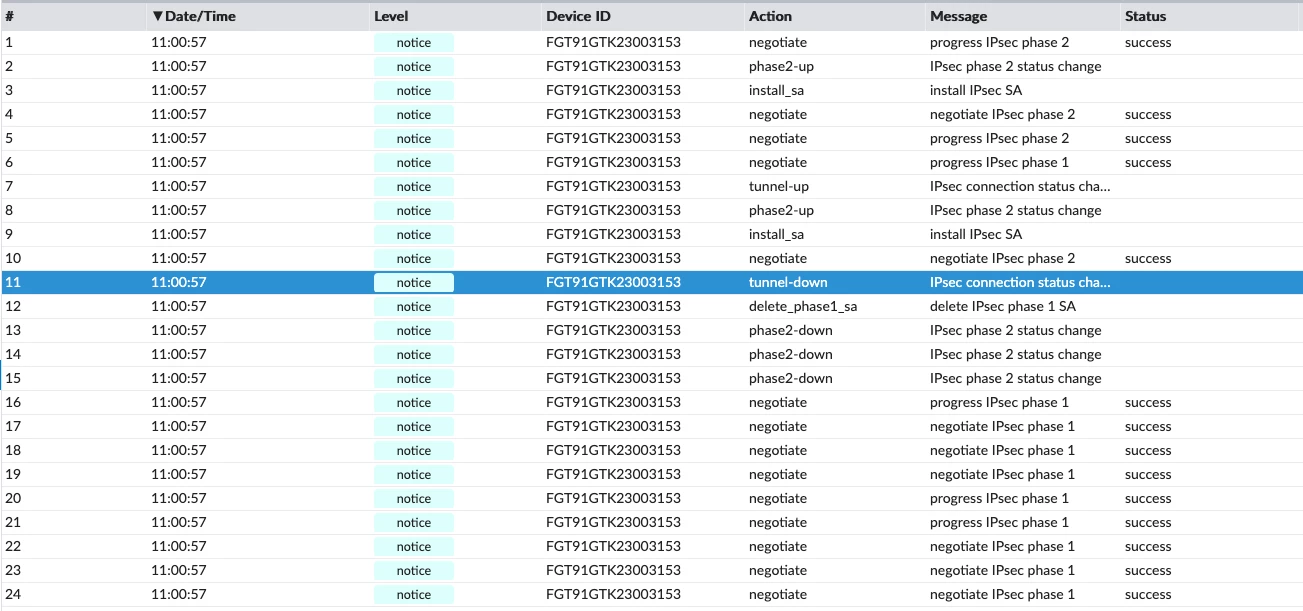
Task: Click the negotiate action in row 21
Action: point(777,522)
